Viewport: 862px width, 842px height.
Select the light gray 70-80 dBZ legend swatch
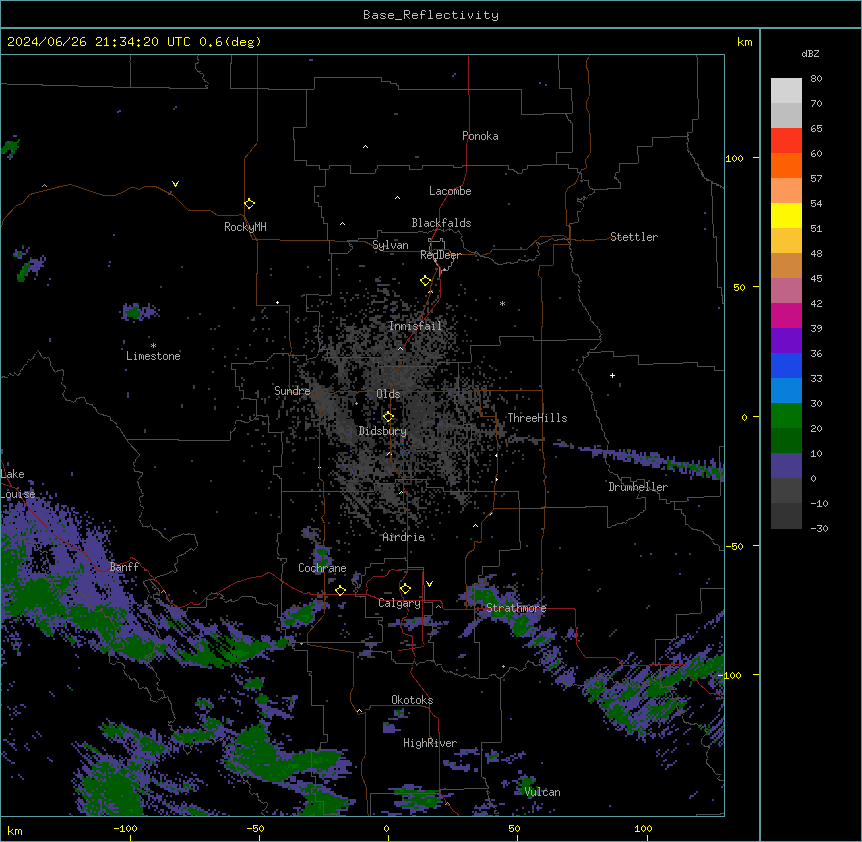pyautogui.click(x=786, y=91)
